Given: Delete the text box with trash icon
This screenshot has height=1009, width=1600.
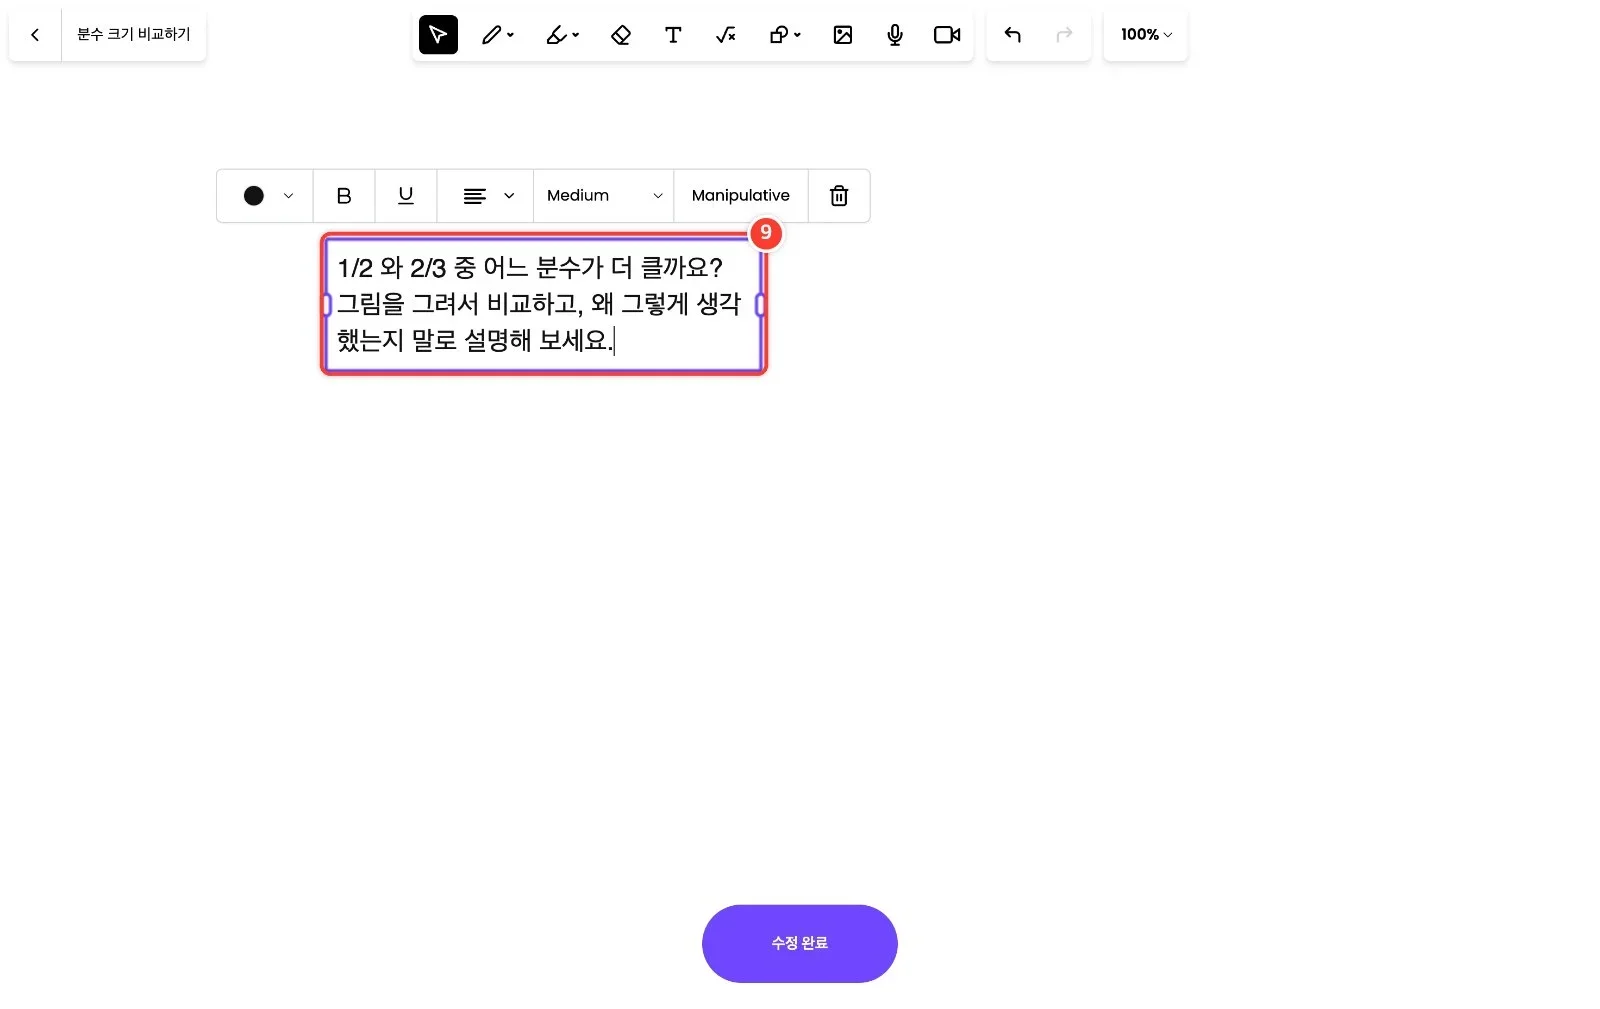Looking at the screenshot, I should pos(839,196).
